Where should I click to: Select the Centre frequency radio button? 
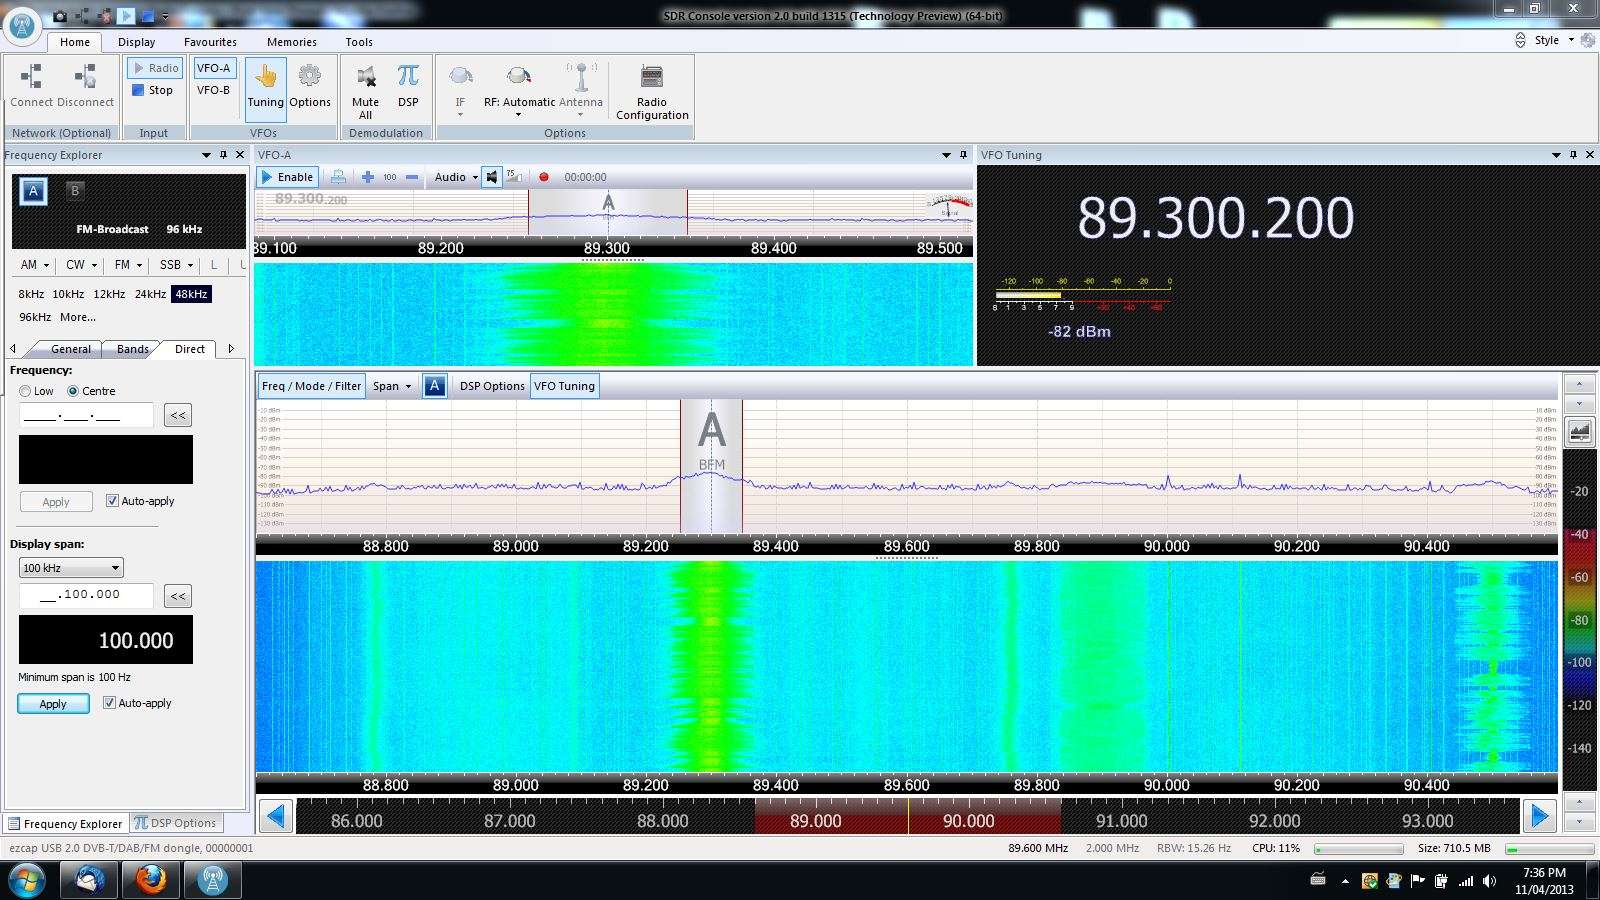[x=73, y=391]
